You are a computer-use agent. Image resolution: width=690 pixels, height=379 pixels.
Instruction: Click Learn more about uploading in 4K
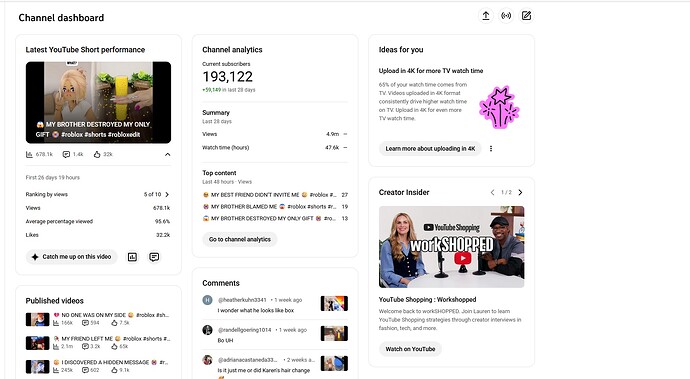430,149
